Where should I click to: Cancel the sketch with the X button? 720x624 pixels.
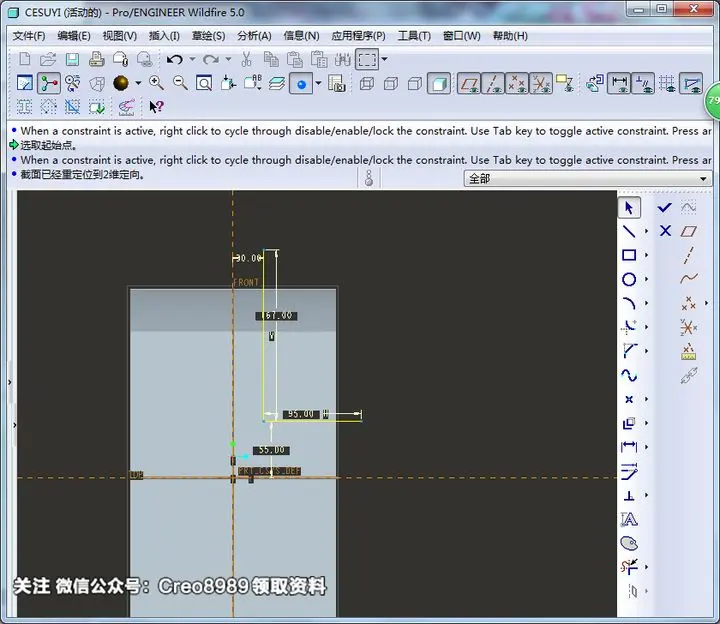(665, 230)
